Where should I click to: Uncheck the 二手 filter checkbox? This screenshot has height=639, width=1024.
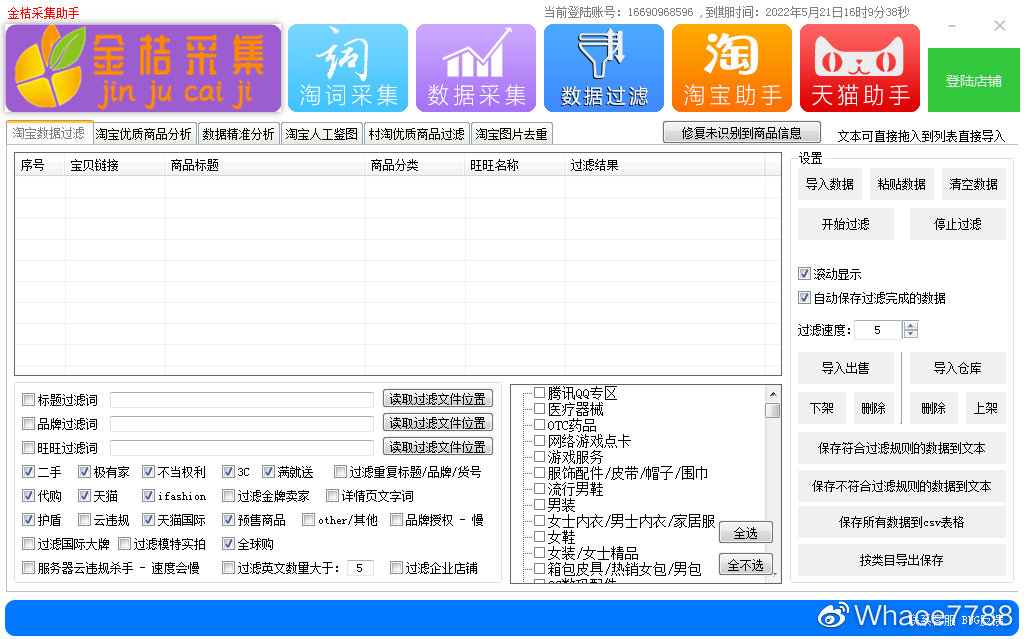(27, 471)
